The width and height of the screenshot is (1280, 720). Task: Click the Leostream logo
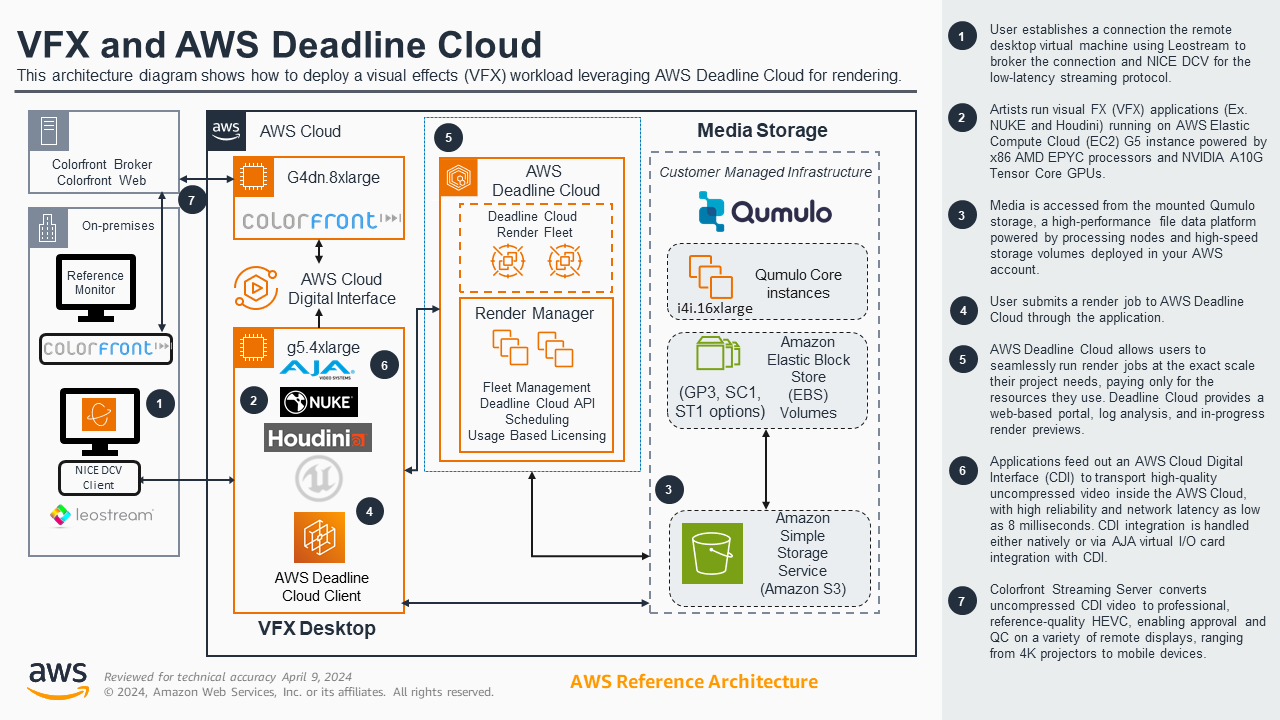[101, 515]
